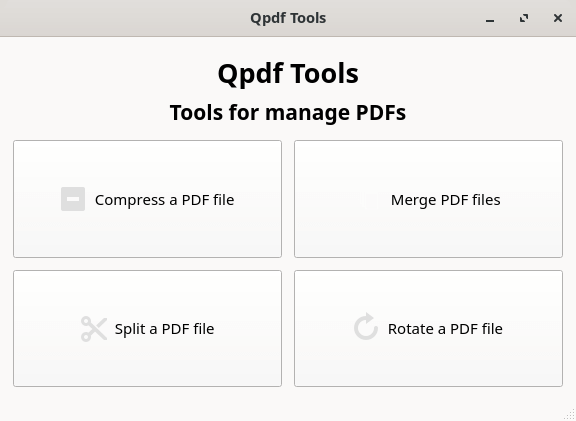Open Compress a PDF file tool
The image size is (576, 421).
[147, 199]
